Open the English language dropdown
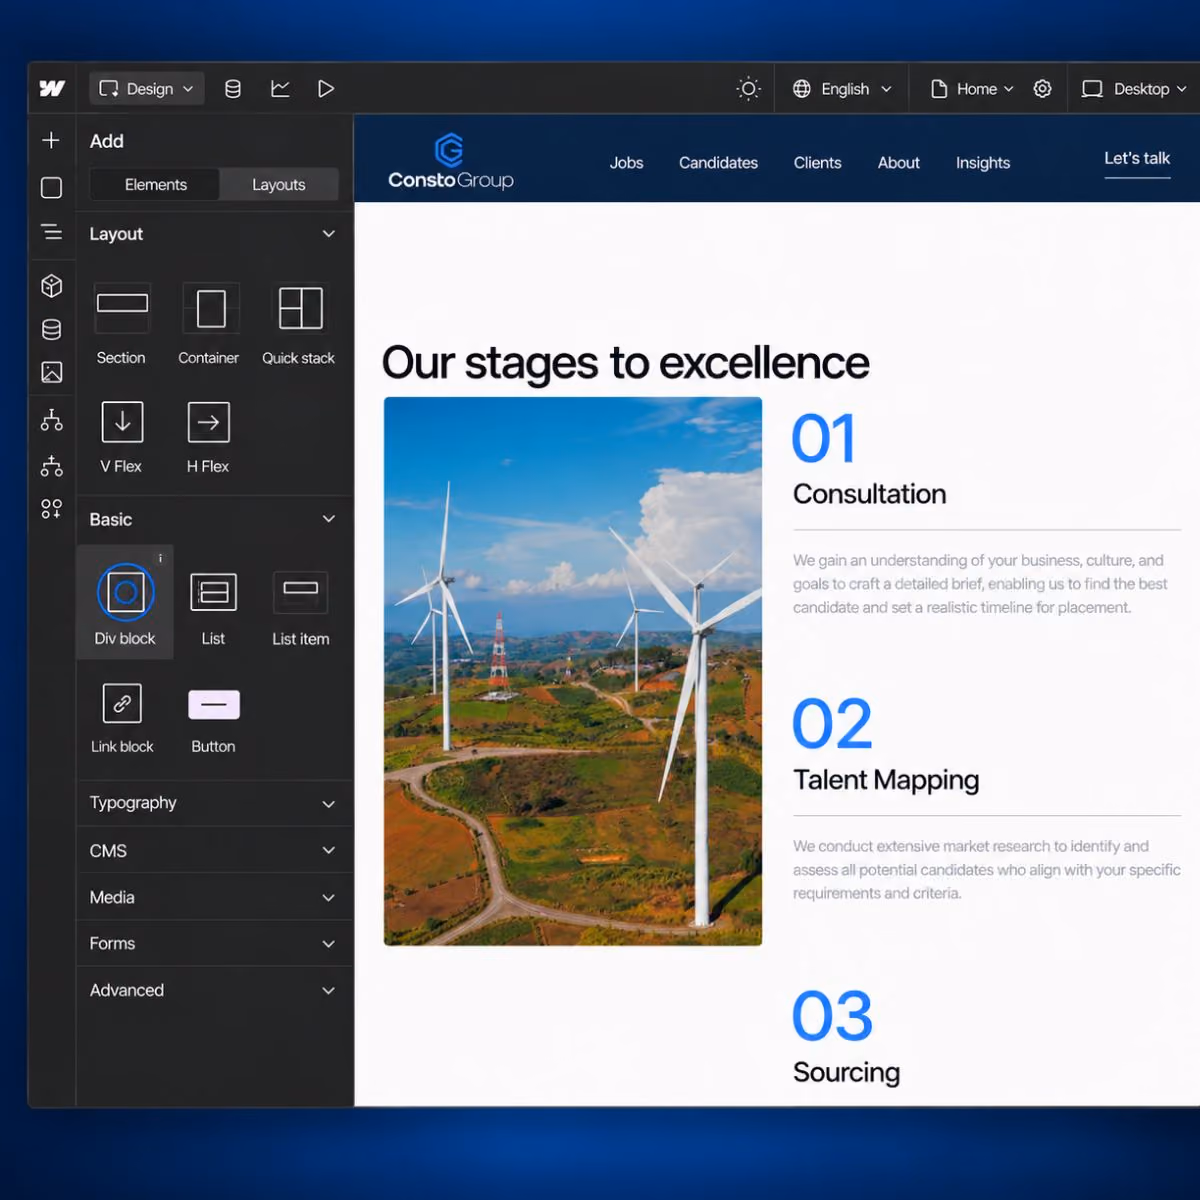This screenshot has height=1200, width=1200. (842, 89)
